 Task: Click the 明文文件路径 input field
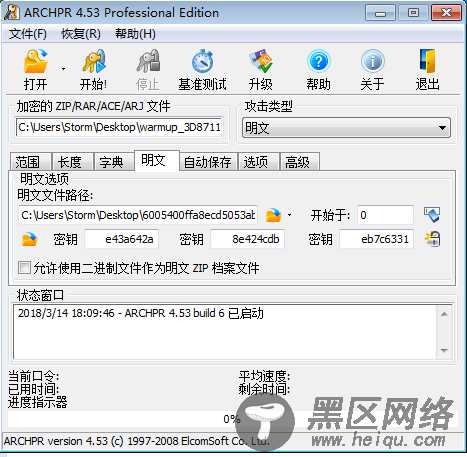138,215
